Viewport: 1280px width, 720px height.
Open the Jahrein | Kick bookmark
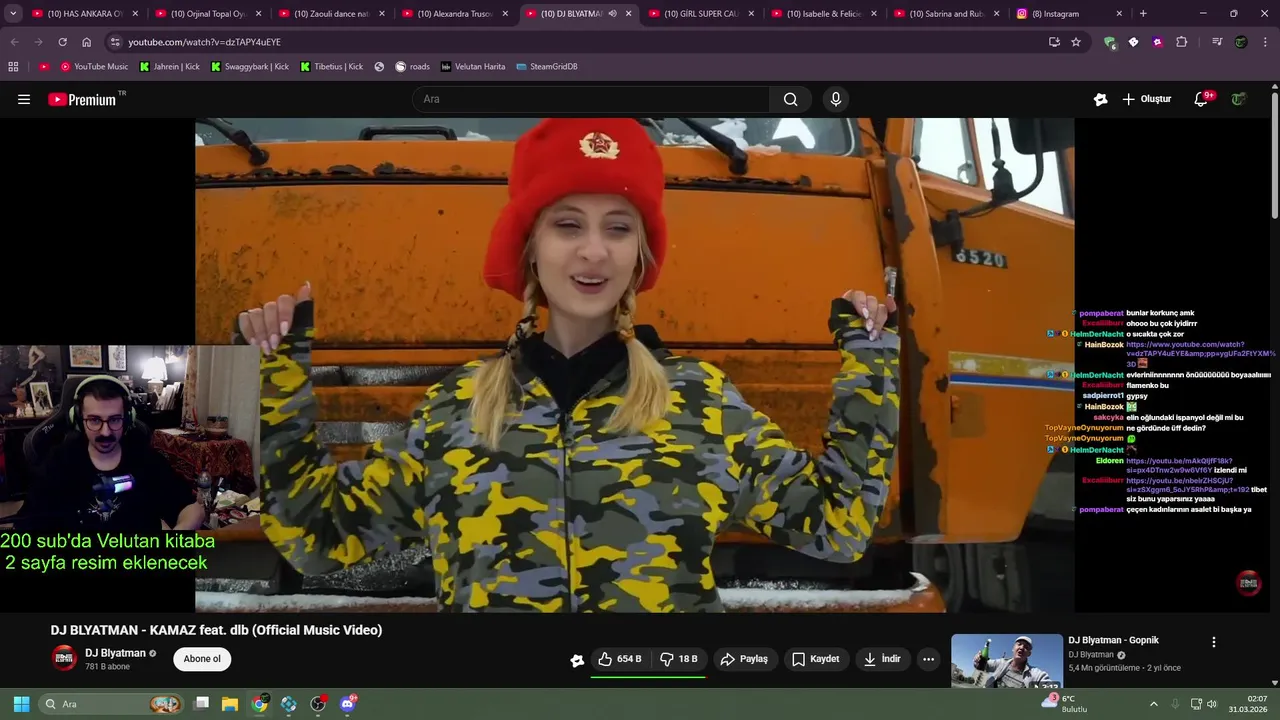coord(170,66)
